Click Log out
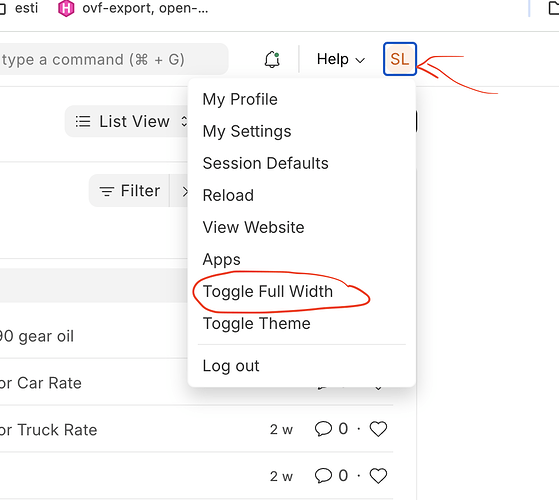The width and height of the screenshot is (559, 500). pos(231,366)
